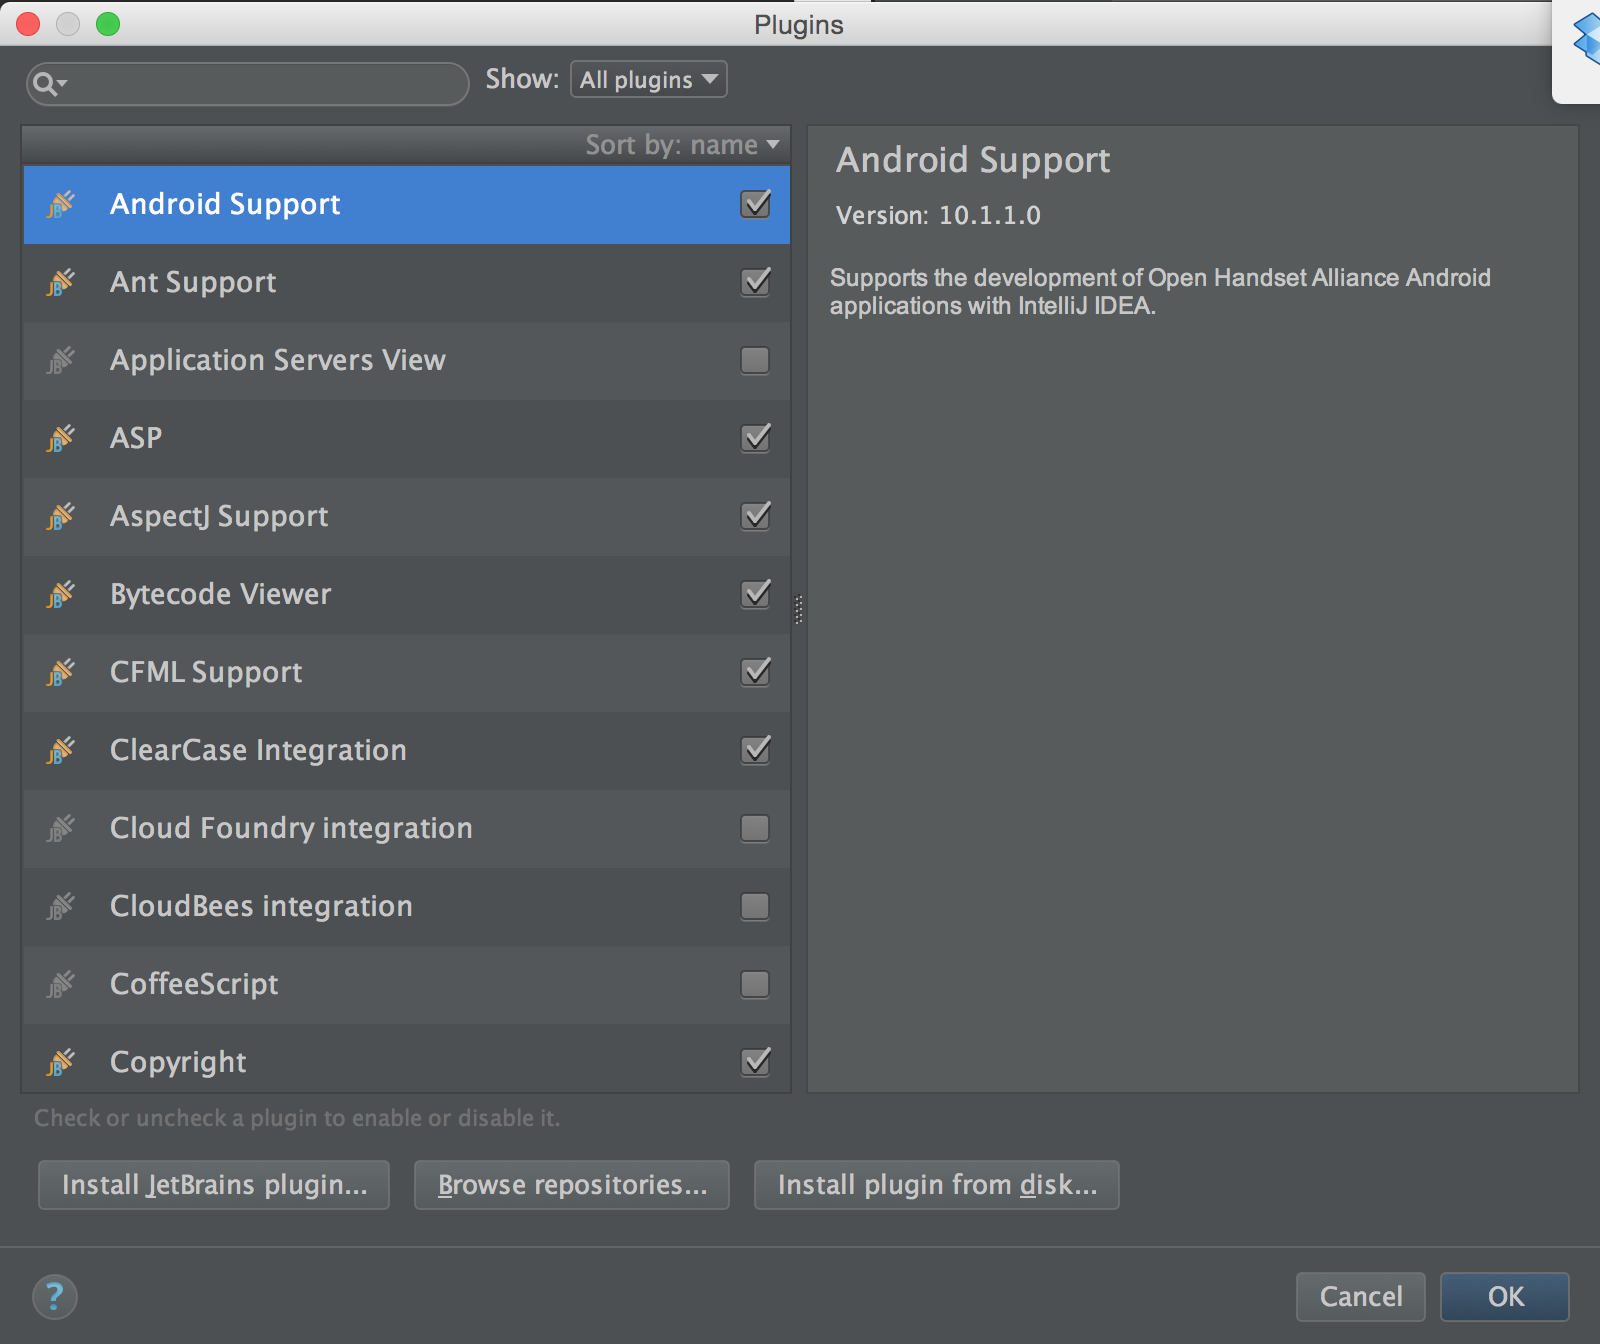Click the Version 10.1.1.0 text

pyautogui.click(x=938, y=215)
